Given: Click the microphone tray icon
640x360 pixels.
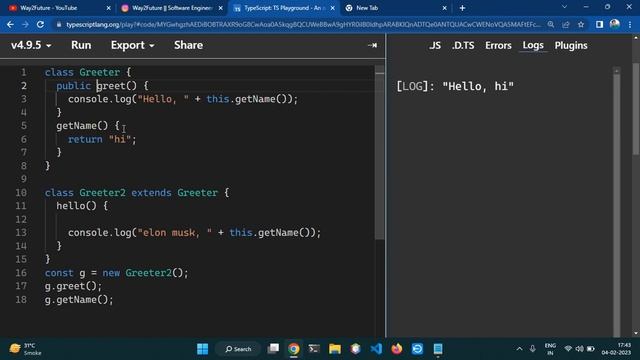Looking at the screenshot, I should (533, 349).
